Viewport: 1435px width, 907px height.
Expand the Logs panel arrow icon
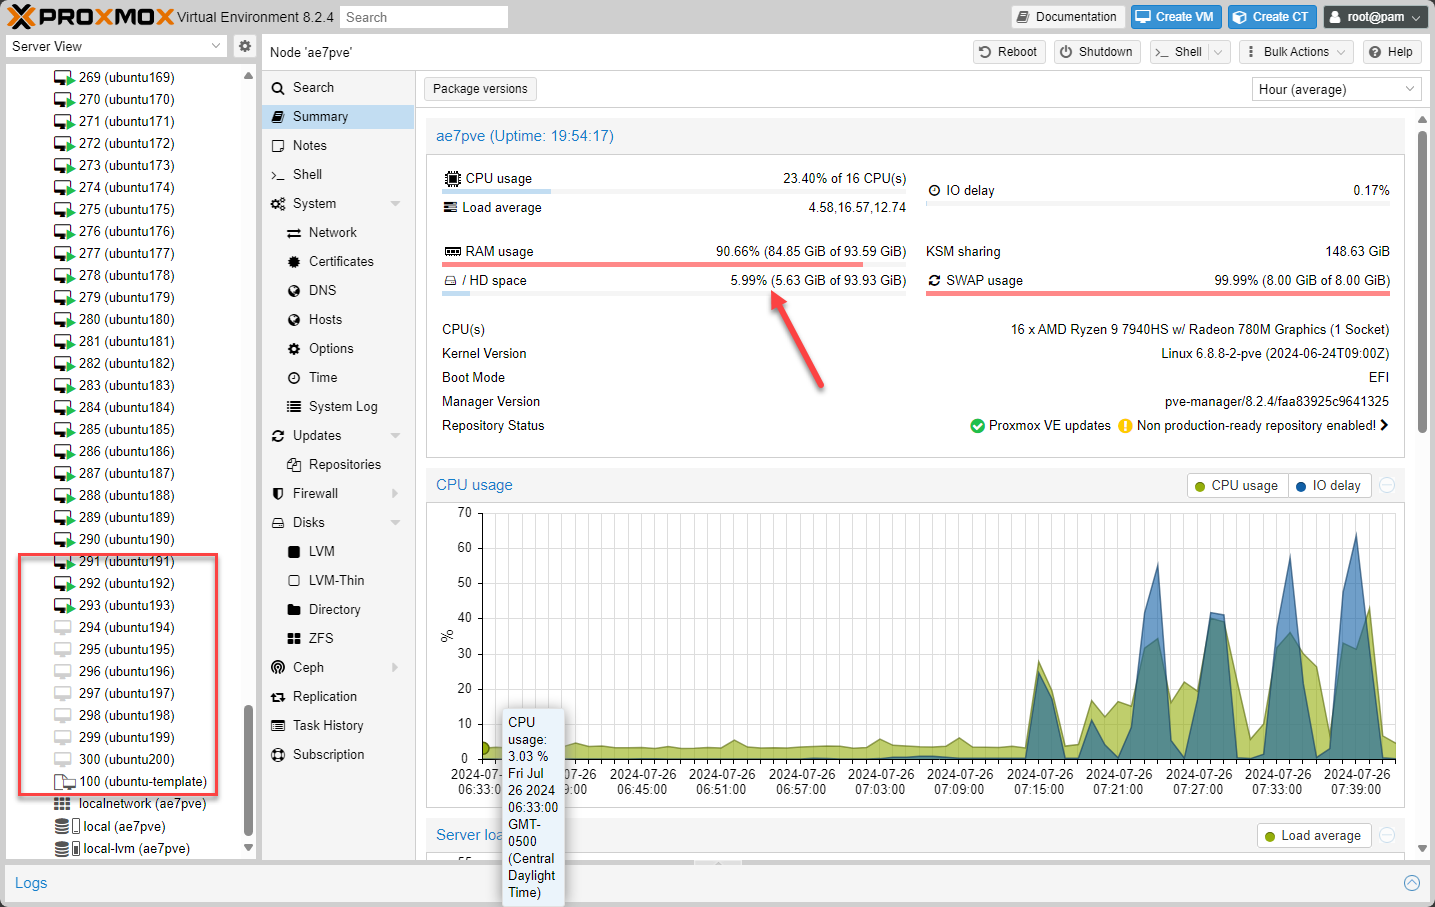pyautogui.click(x=1412, y=883)
